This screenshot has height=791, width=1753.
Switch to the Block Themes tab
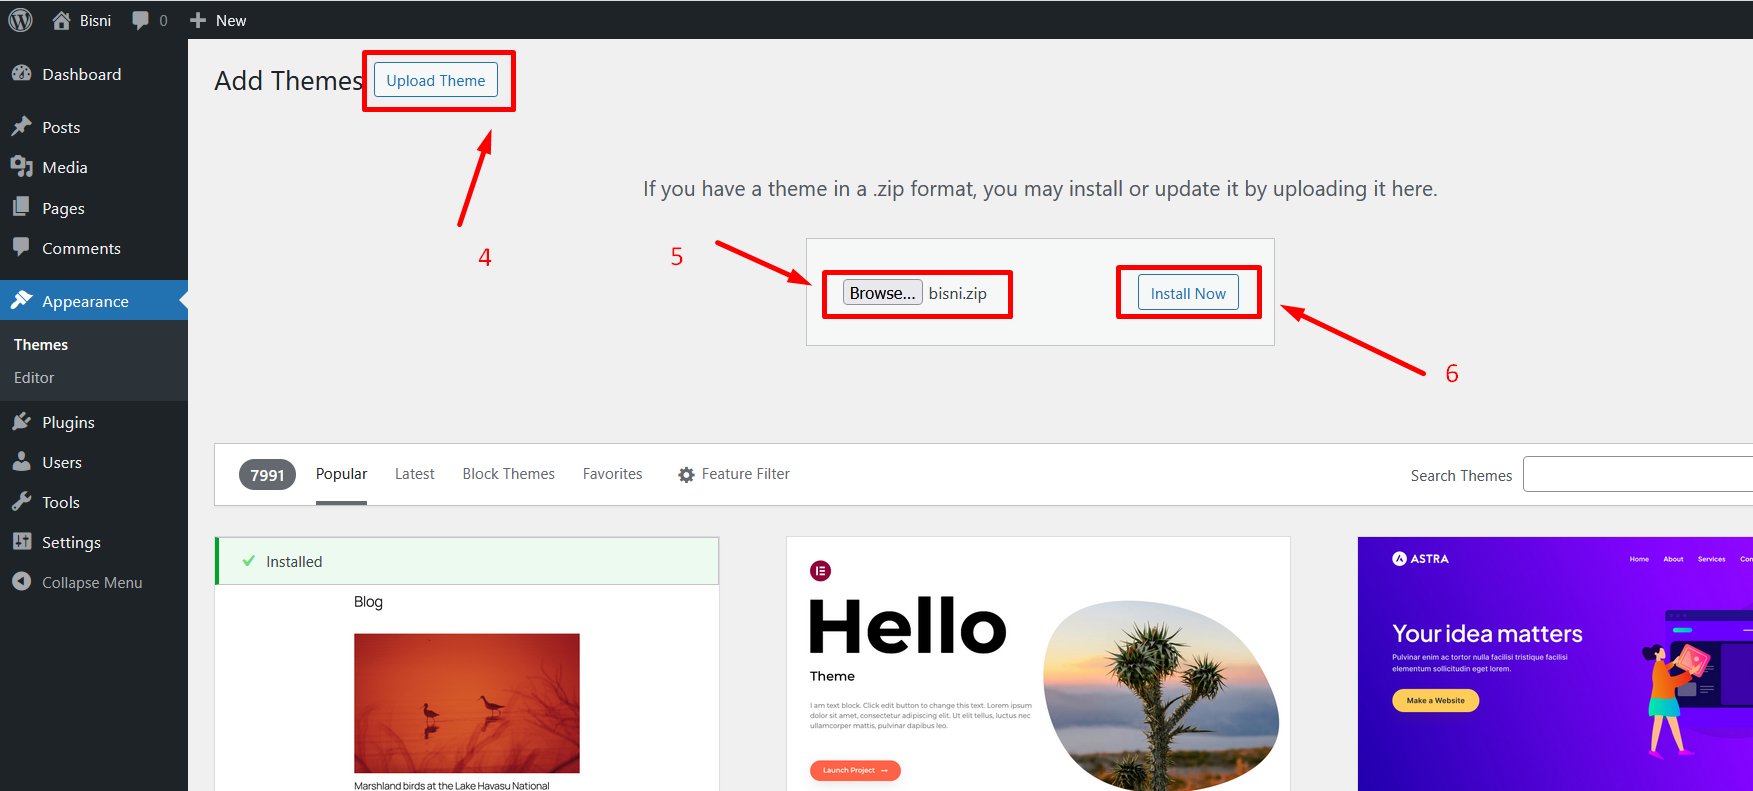508,474
